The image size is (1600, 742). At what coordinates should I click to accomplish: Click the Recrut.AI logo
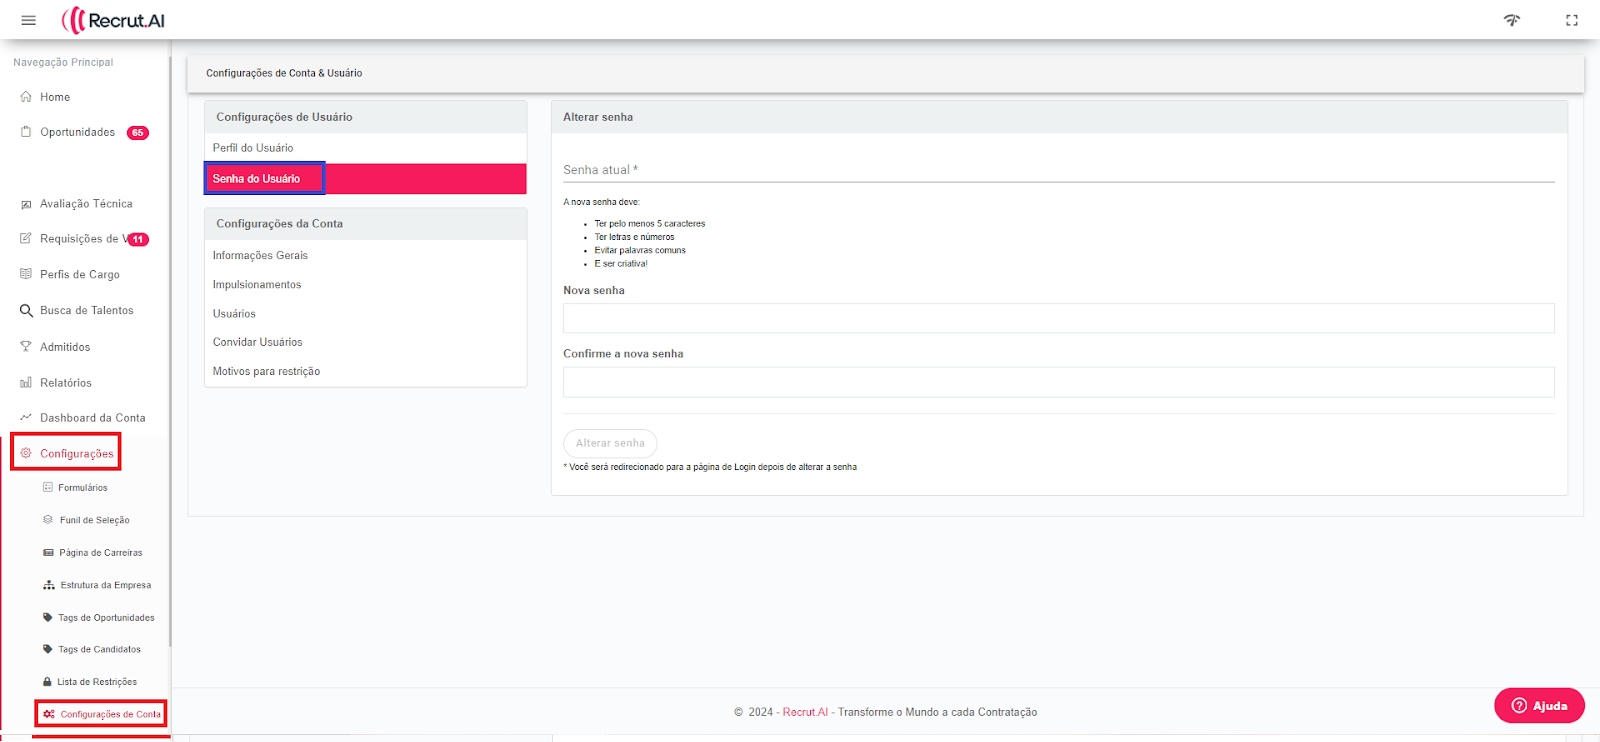pos(113,20)
